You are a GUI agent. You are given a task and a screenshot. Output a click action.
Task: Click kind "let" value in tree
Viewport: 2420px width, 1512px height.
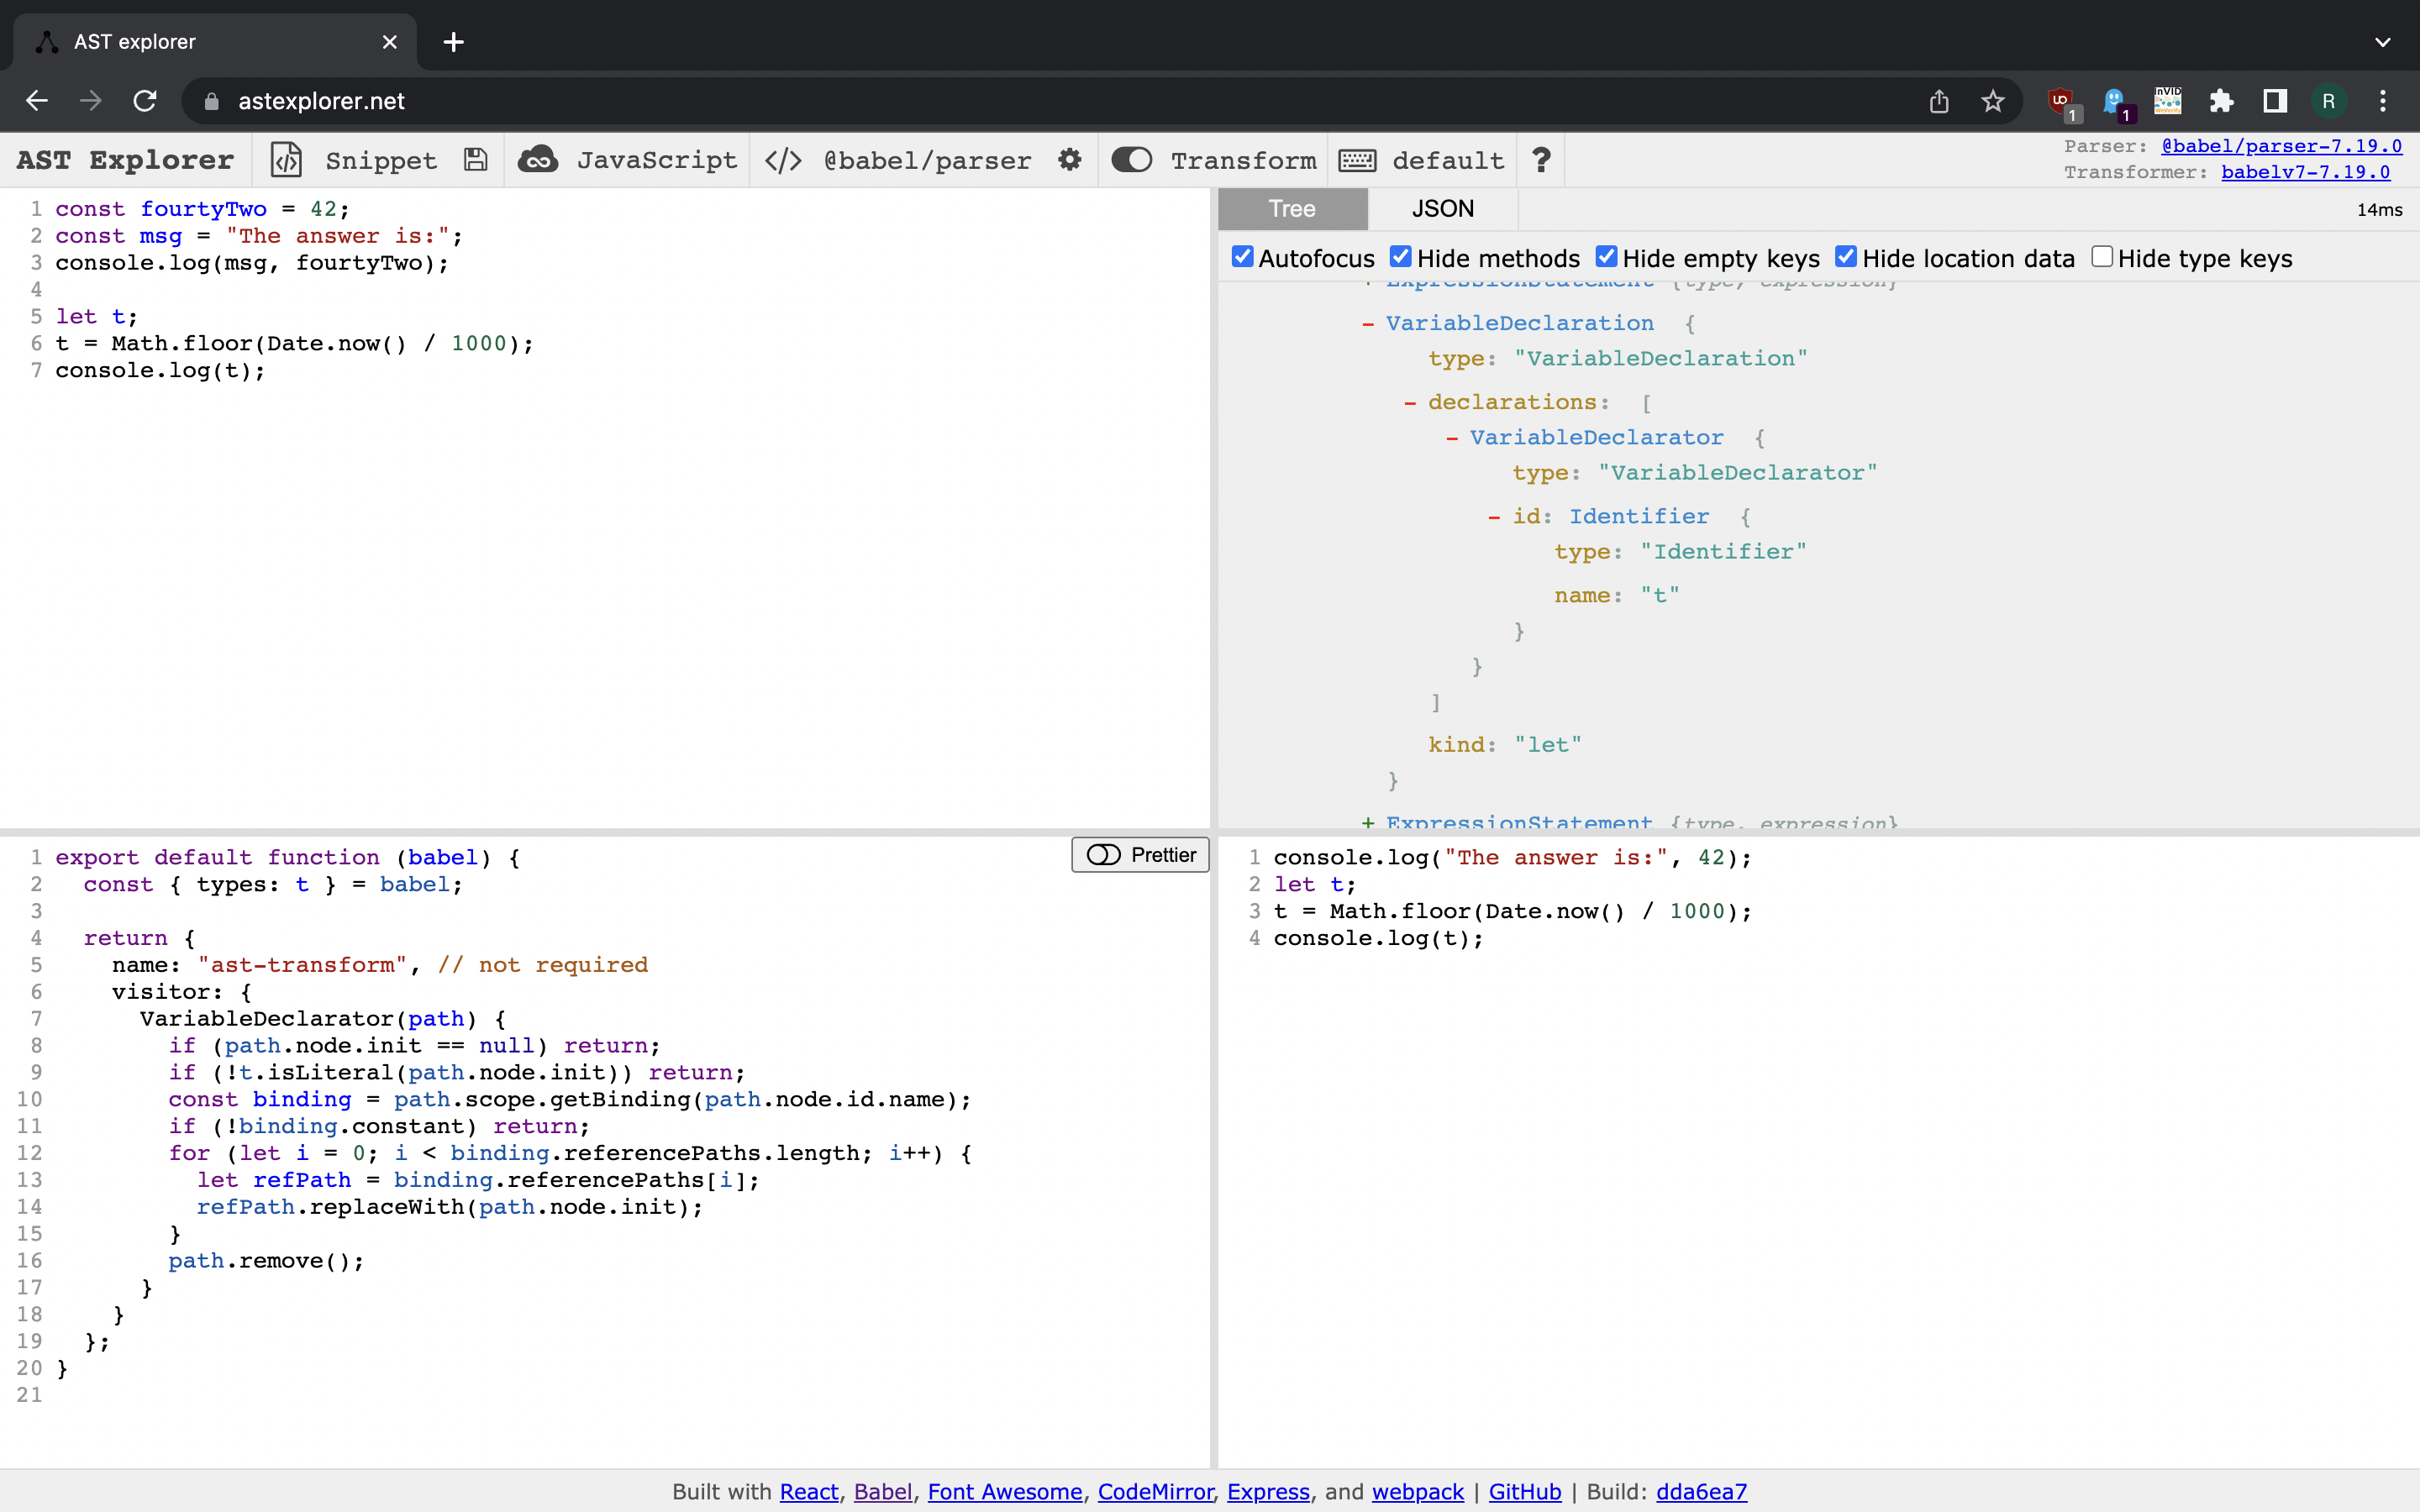(1547, 745)
